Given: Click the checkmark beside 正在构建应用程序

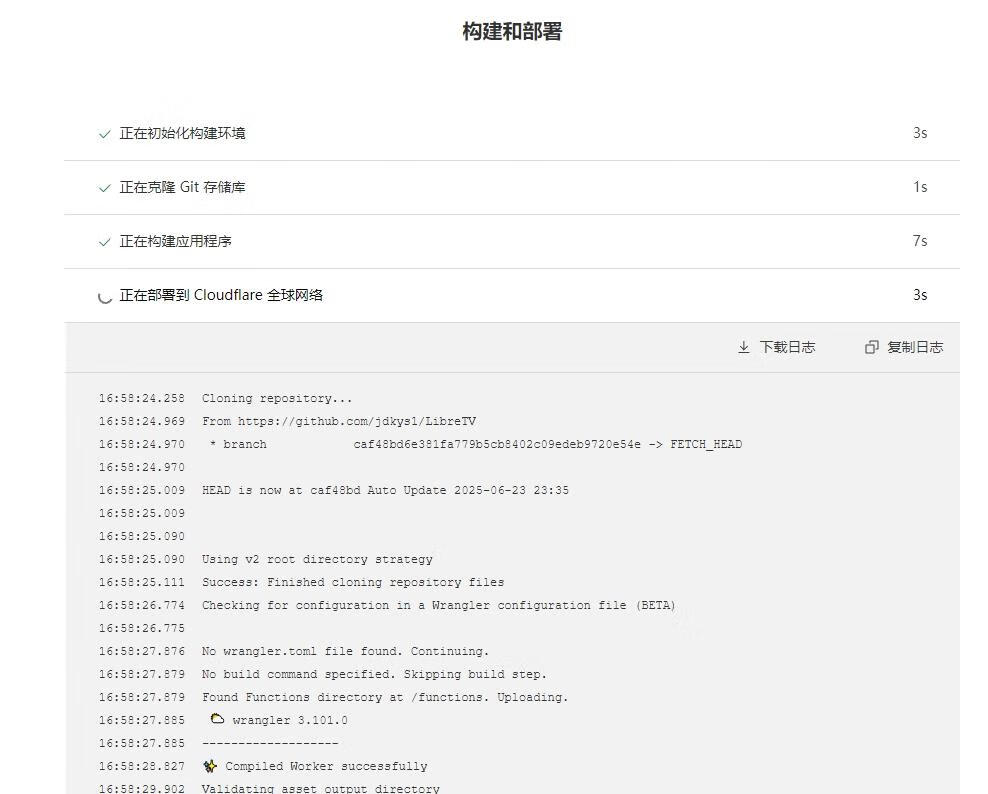Looking at the screenshot, I should tap(105, 240).
